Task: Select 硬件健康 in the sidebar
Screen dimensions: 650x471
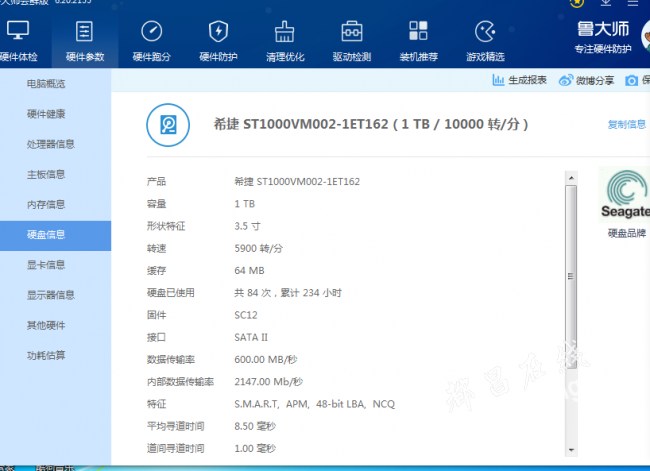Action: pos(56,114)
